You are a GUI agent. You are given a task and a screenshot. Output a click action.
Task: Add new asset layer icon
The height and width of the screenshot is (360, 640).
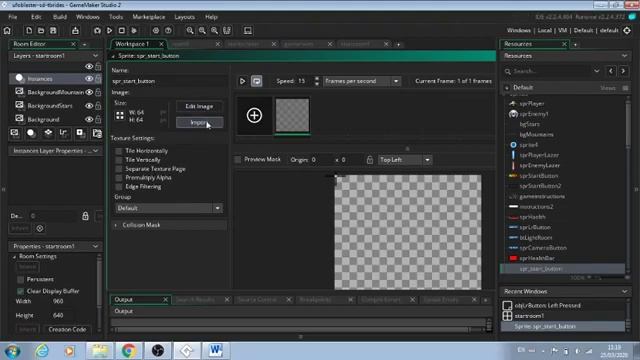(80, 133)
